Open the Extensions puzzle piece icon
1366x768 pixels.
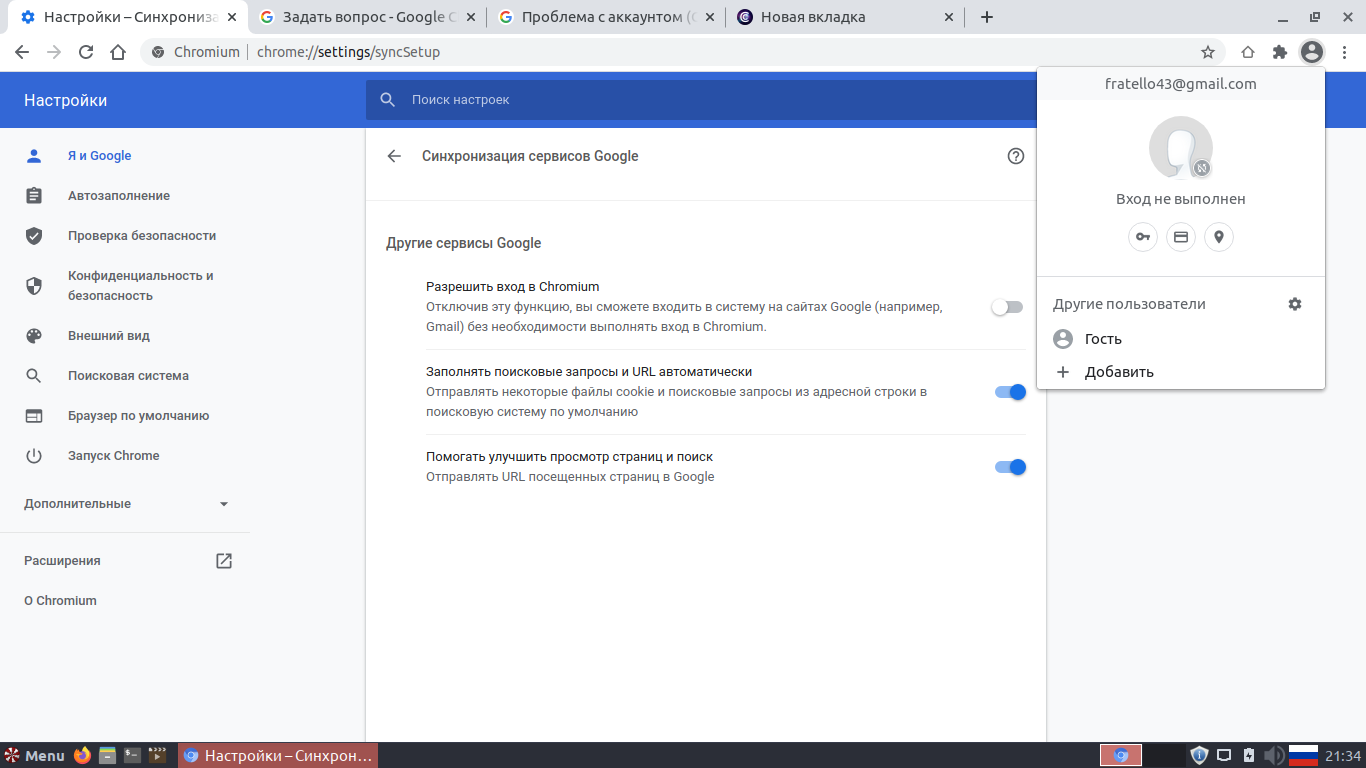pos(1279,52)
